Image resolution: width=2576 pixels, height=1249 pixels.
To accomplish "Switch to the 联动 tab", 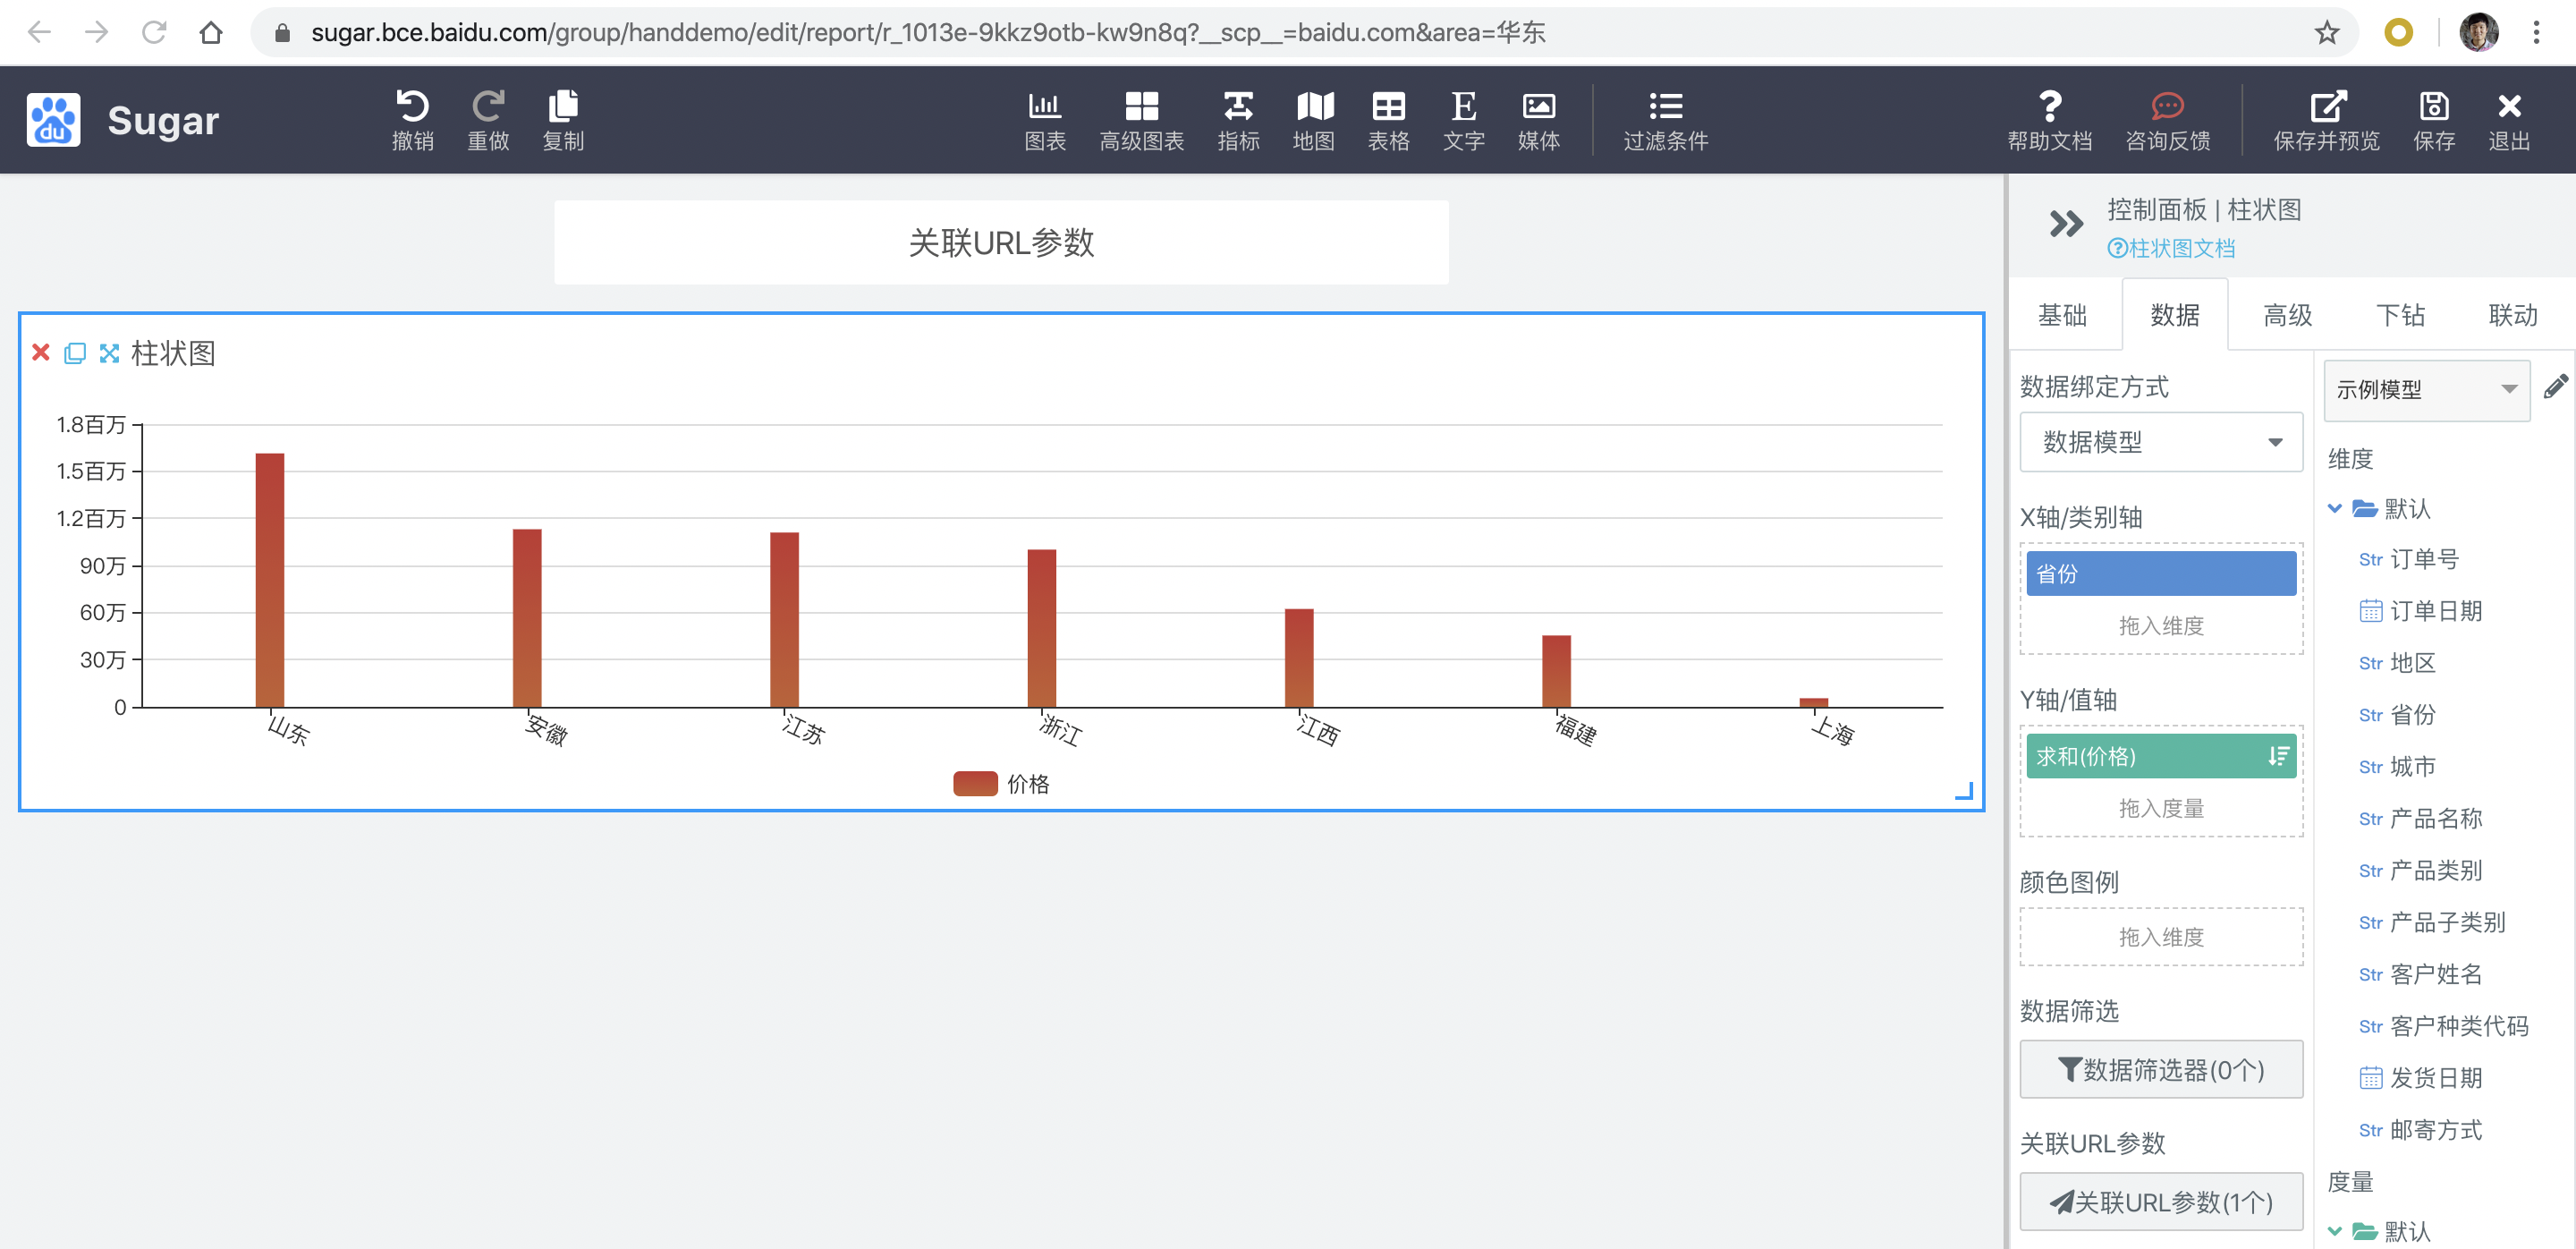I will coord(2512,315).
